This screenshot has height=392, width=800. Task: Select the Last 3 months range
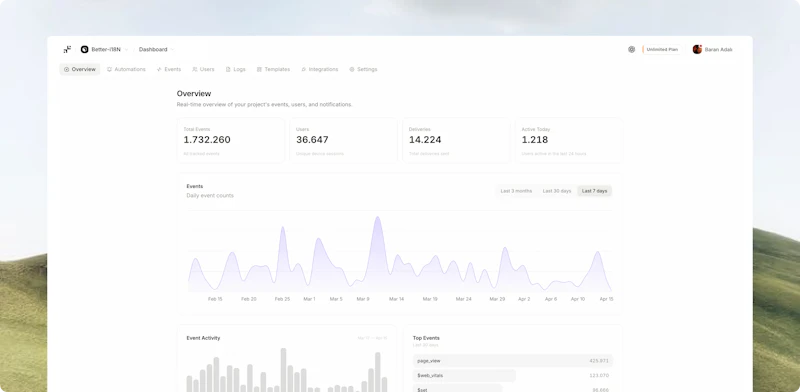[516, 191]
